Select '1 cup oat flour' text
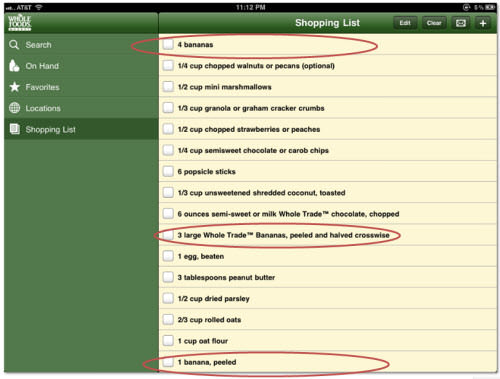This screenshot has height=379, width=500. pyautogui.click(x=203, y=341)
